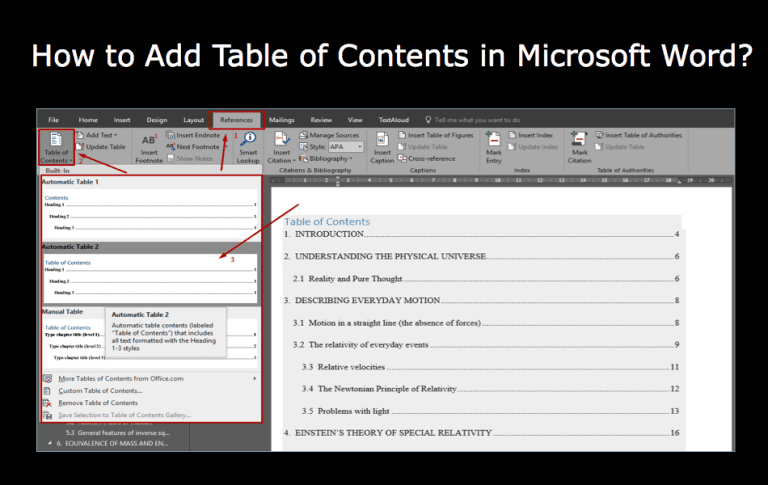Switch to the Review tab
Viewport: 768px width, 485px height.
(321, 120)
